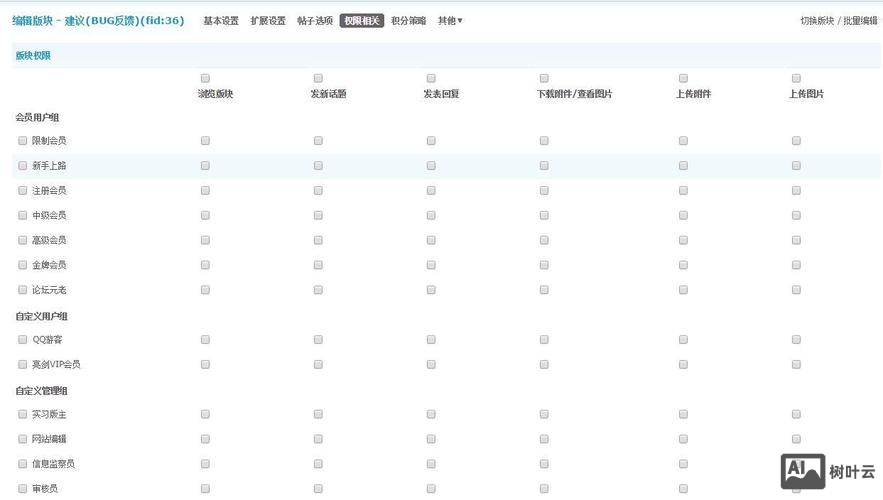Check the row checkbox beside 中级会员

click(x=23, y=215)
